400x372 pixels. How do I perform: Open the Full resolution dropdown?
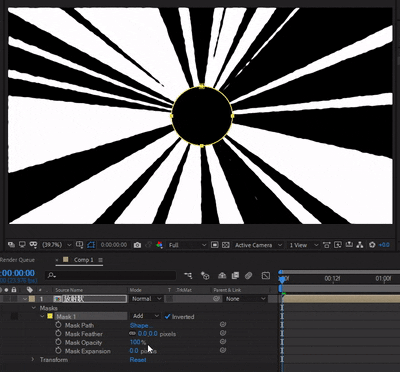[x=187, y=245]
